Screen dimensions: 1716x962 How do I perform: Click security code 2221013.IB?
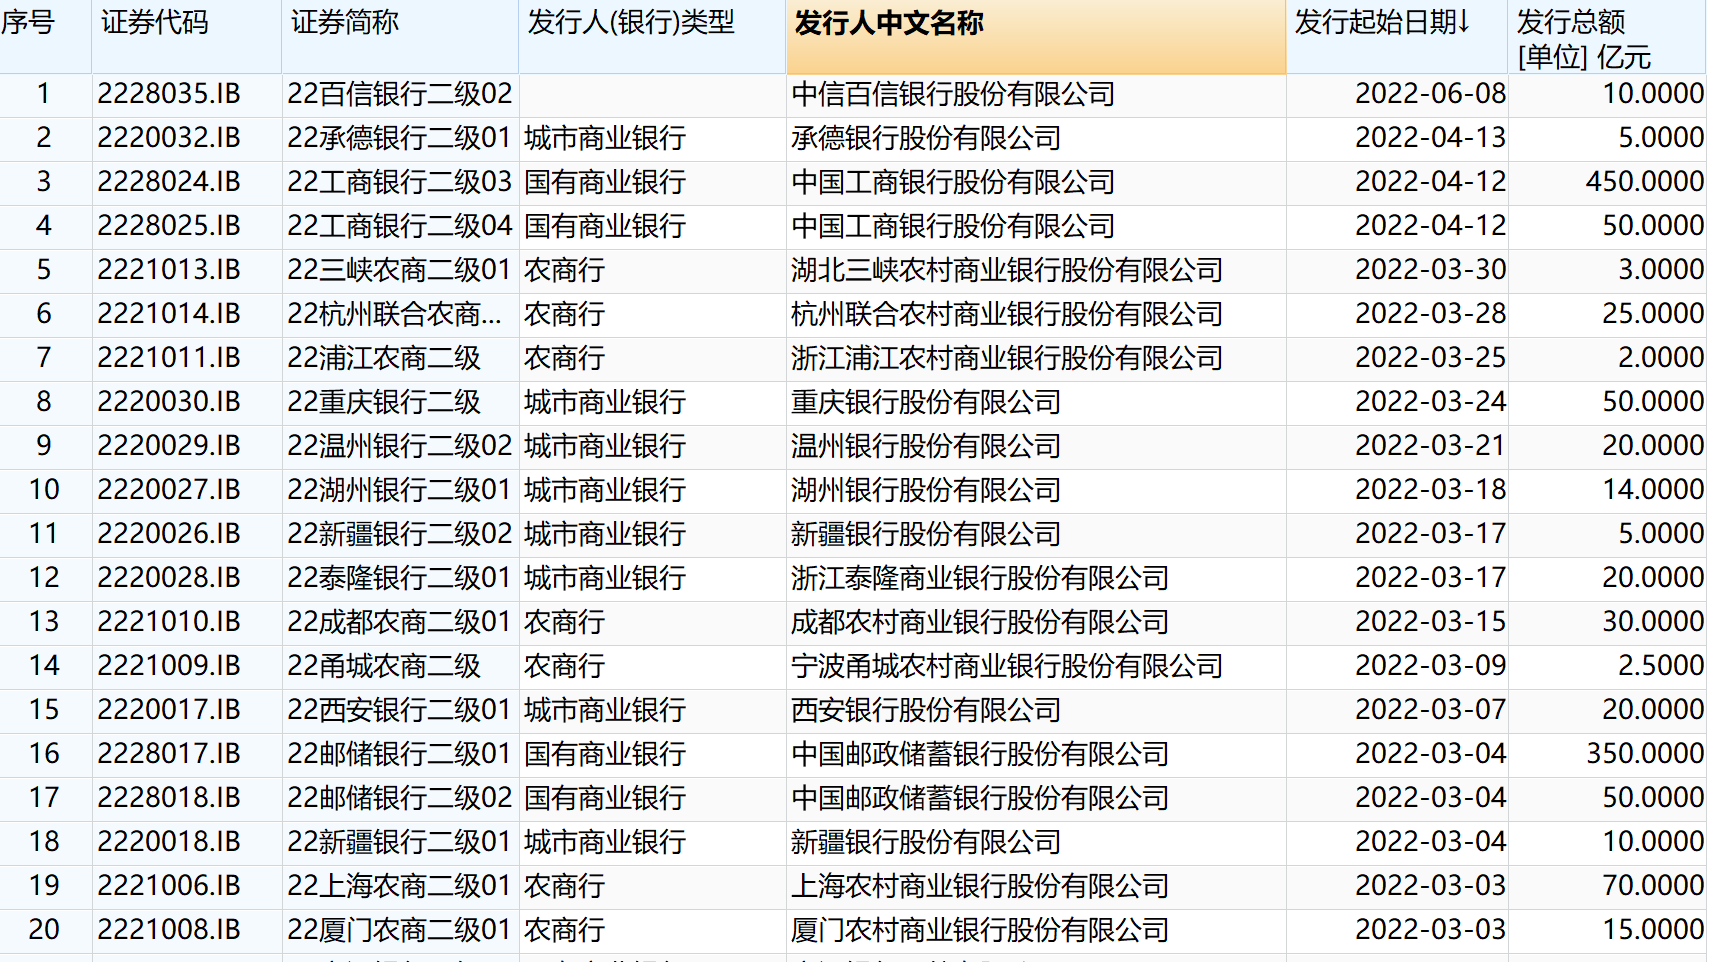click(x=169, y=270)
